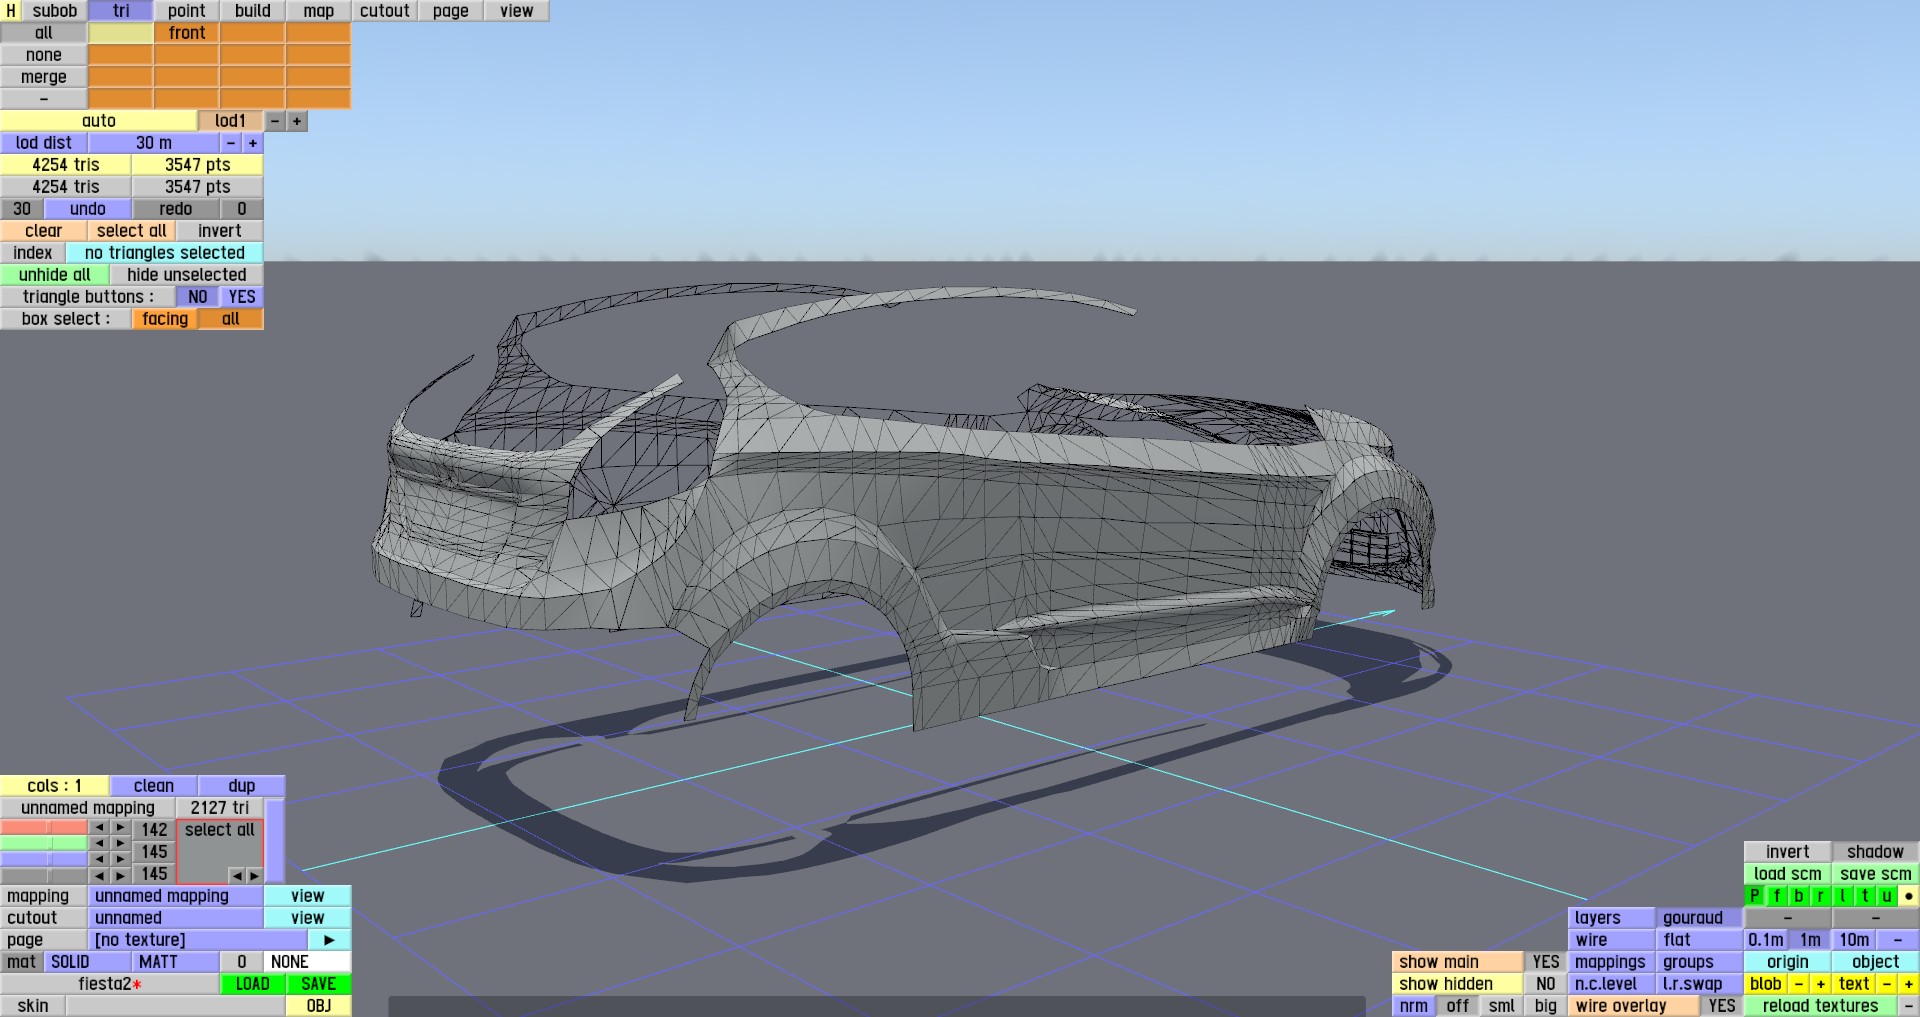Viewport: 1920px width, 1017px height.
Task: Toggle show main YES setting
Action: coord(1546,962)
